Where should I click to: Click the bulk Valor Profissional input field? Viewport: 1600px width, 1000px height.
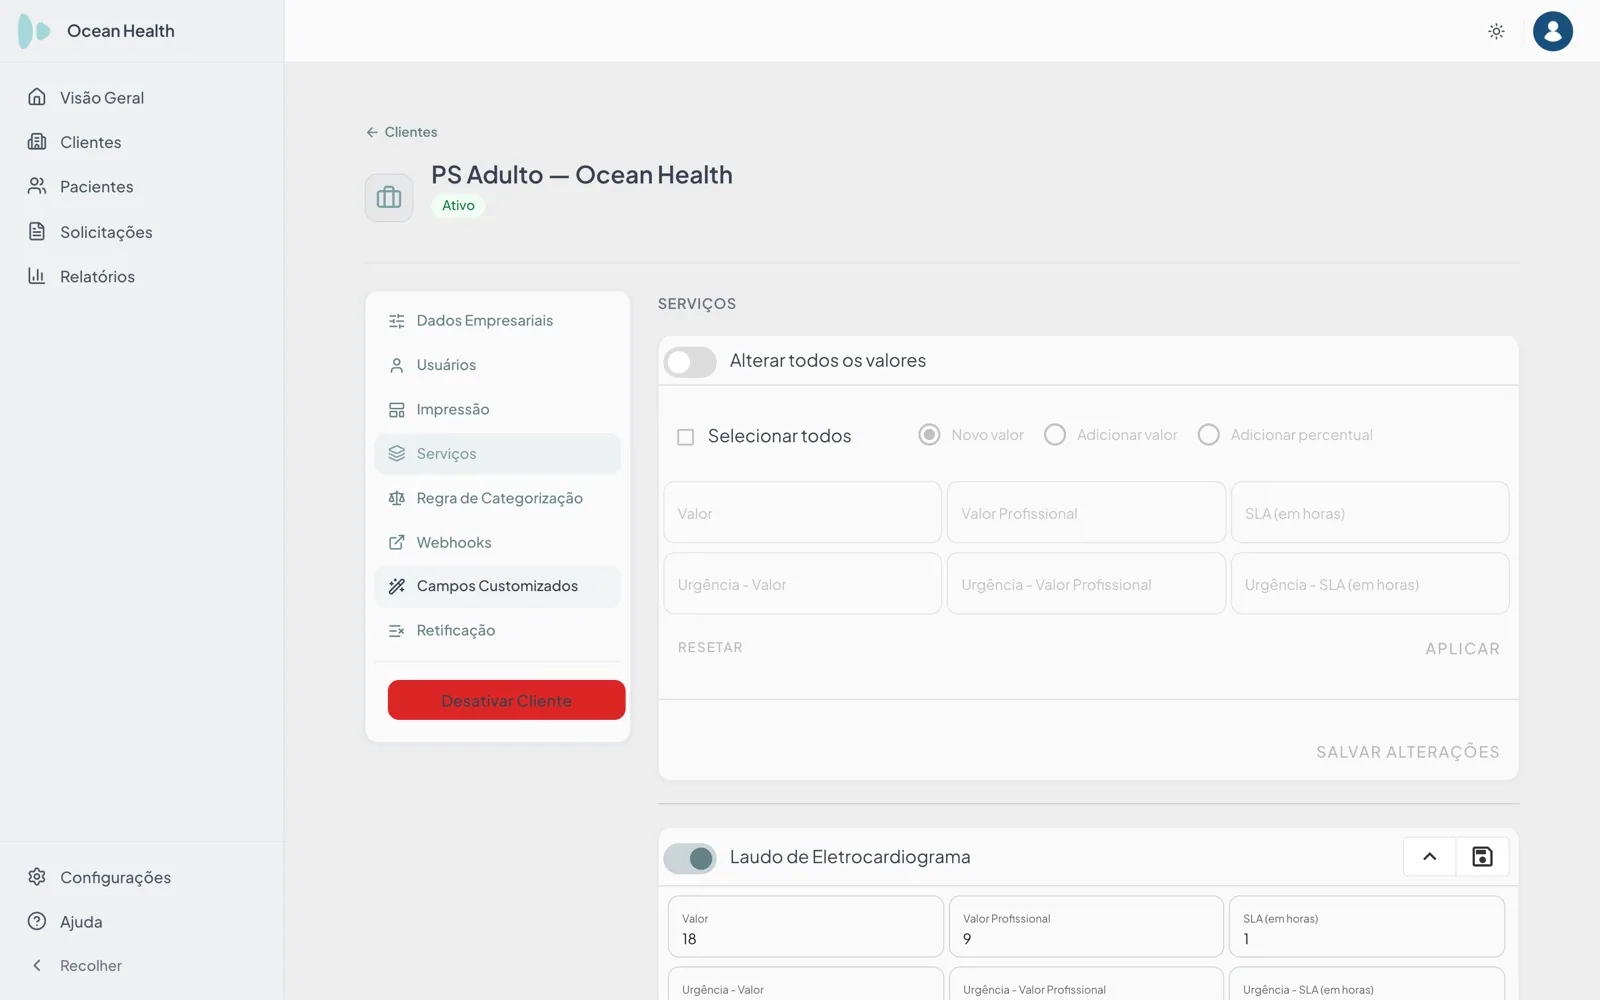click(1086, 513)
